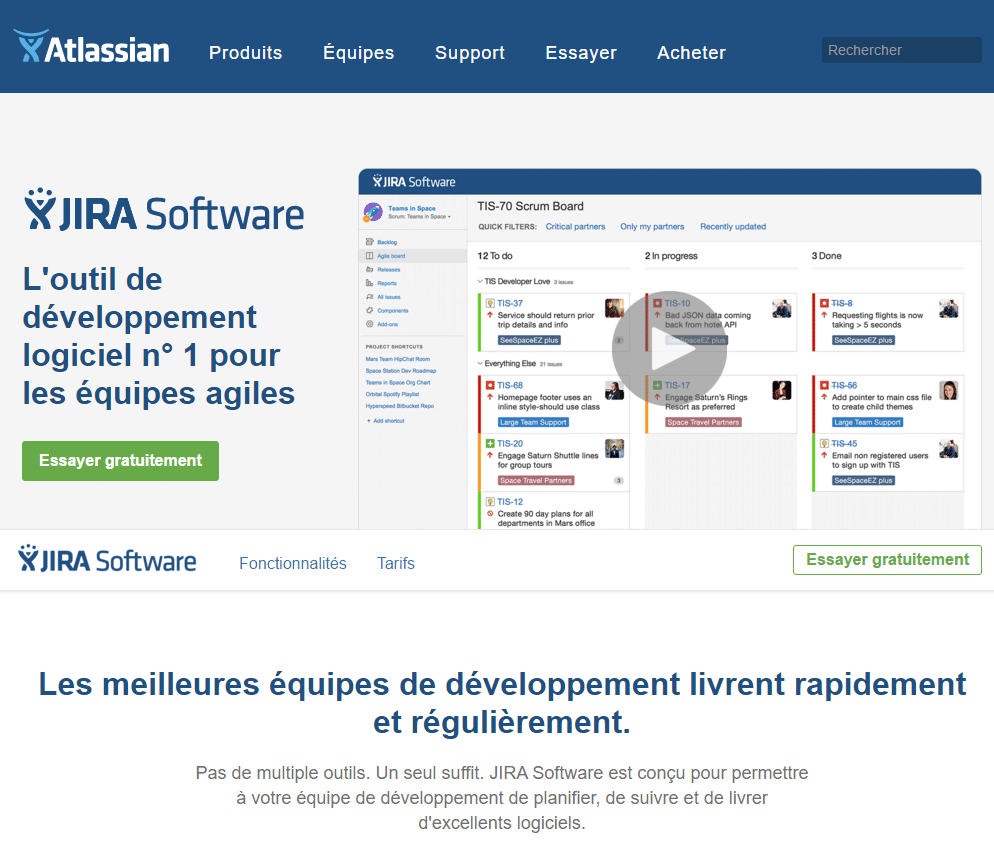Open the Mars Team HipChat Room shortcut
Screen dimensions: 994x847
coord(397,359)
